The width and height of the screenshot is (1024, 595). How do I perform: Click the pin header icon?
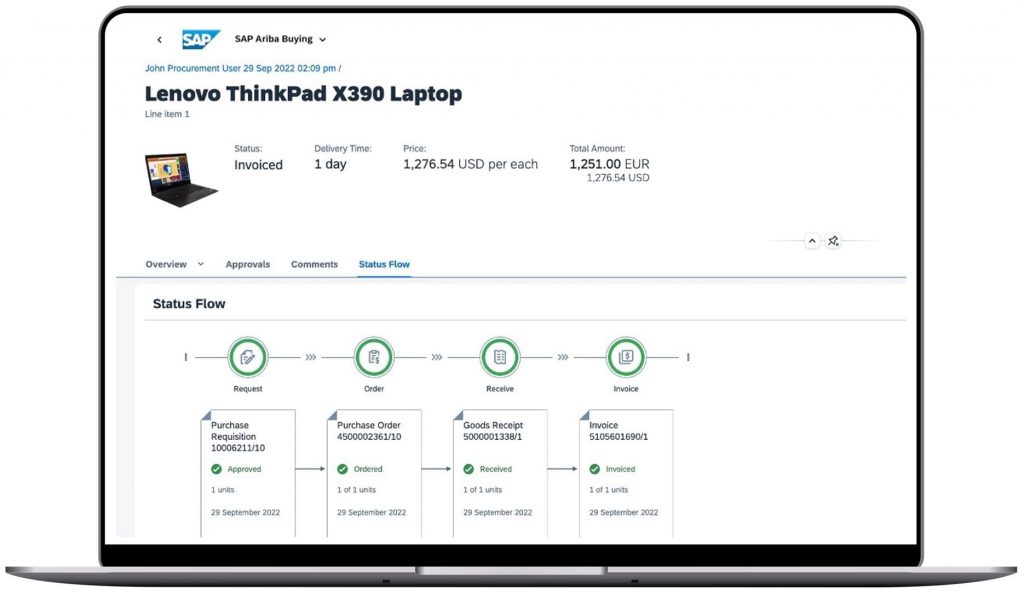[833, 241]
